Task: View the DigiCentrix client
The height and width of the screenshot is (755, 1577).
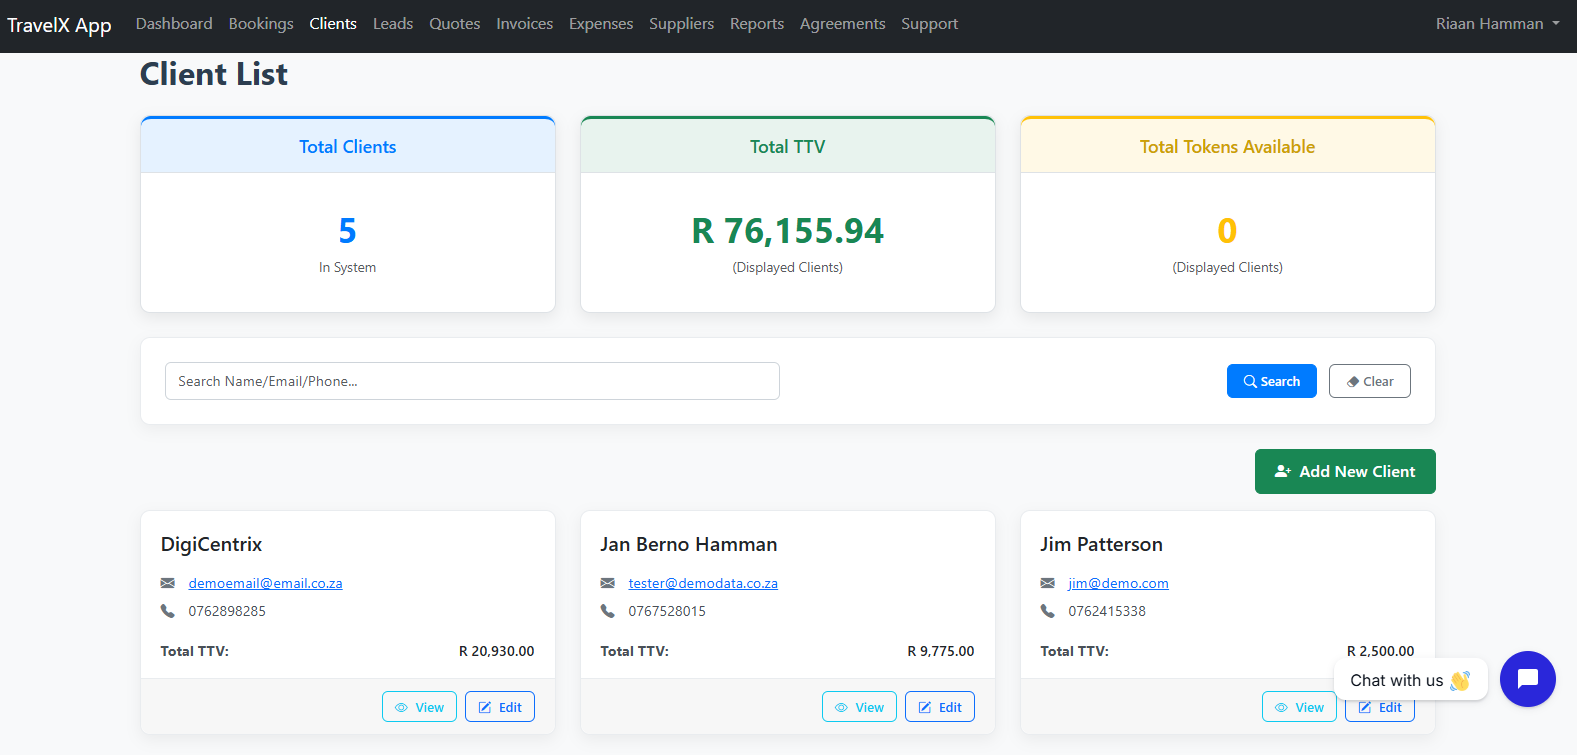Action: point(419,707)
